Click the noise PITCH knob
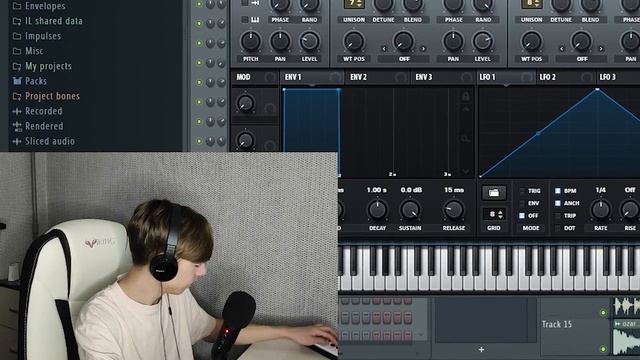640x360 pixels. (x=251, y=41)
